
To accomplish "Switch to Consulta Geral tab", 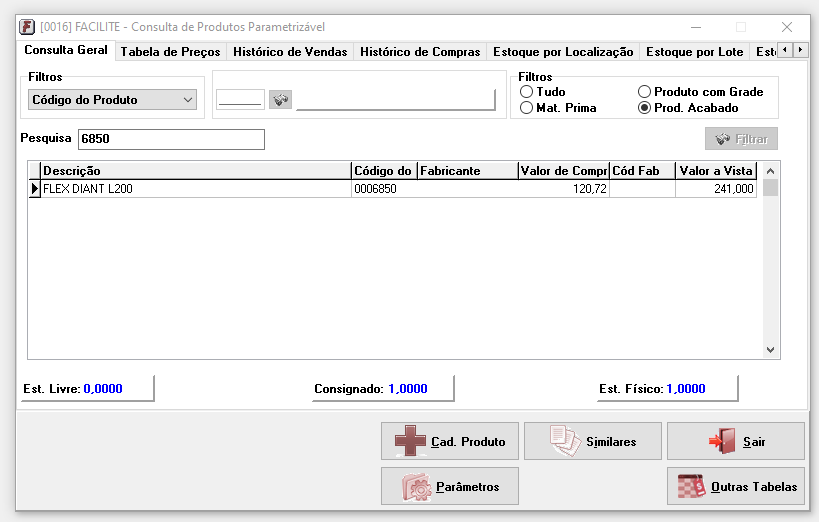I will click(66, 50).
